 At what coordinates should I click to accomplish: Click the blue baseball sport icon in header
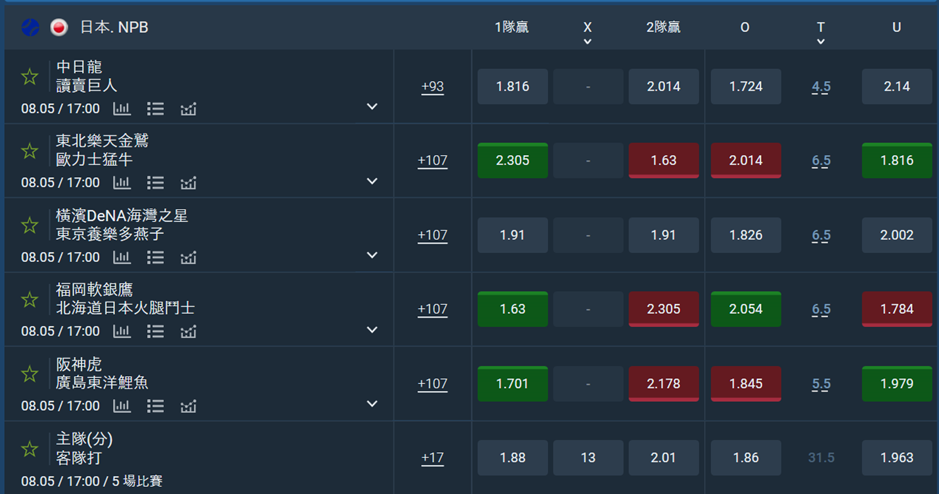(30, 27)
